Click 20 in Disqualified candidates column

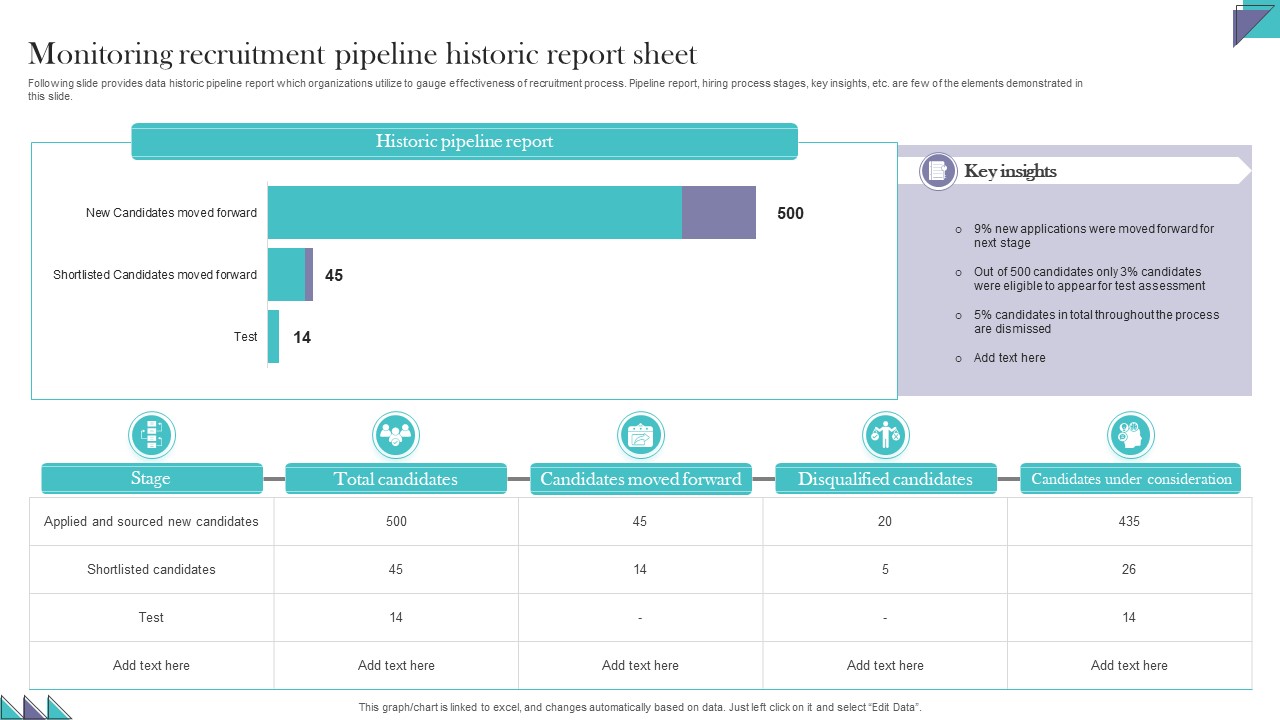click(x=885, y=522)
